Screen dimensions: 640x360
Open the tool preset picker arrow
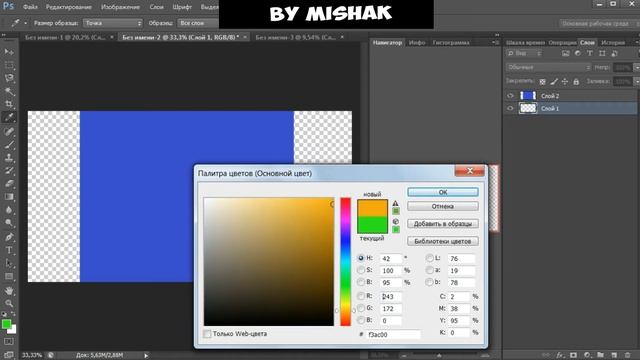25,23
